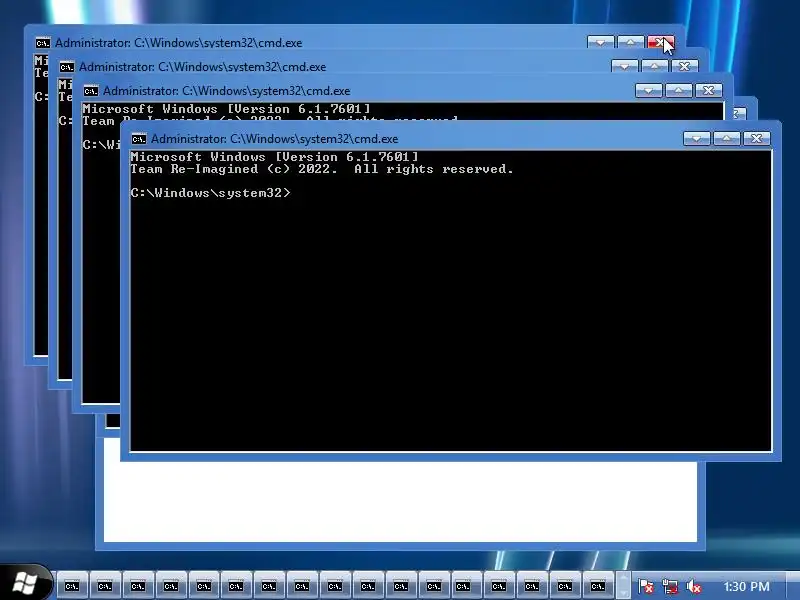Click 'Team Re-Imagined (c) 2022' line in frontmost console
Viewport: 800px width, 600px height.
322,169
